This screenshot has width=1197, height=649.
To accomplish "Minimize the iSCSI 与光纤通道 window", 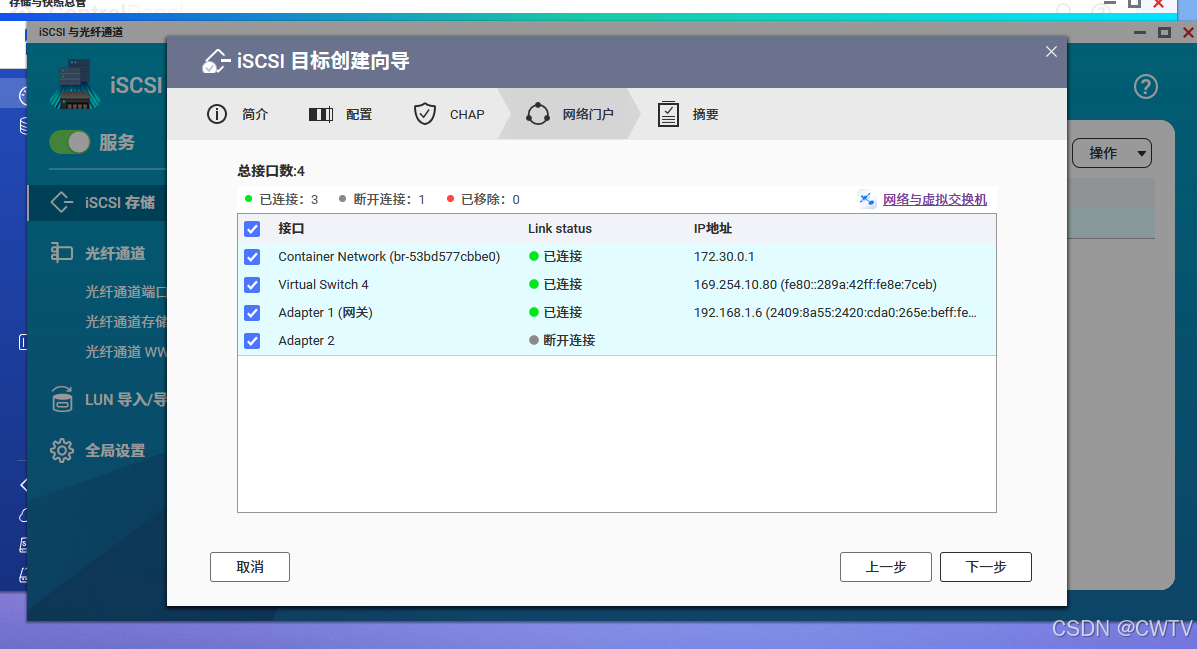I will coord(1140,32).
